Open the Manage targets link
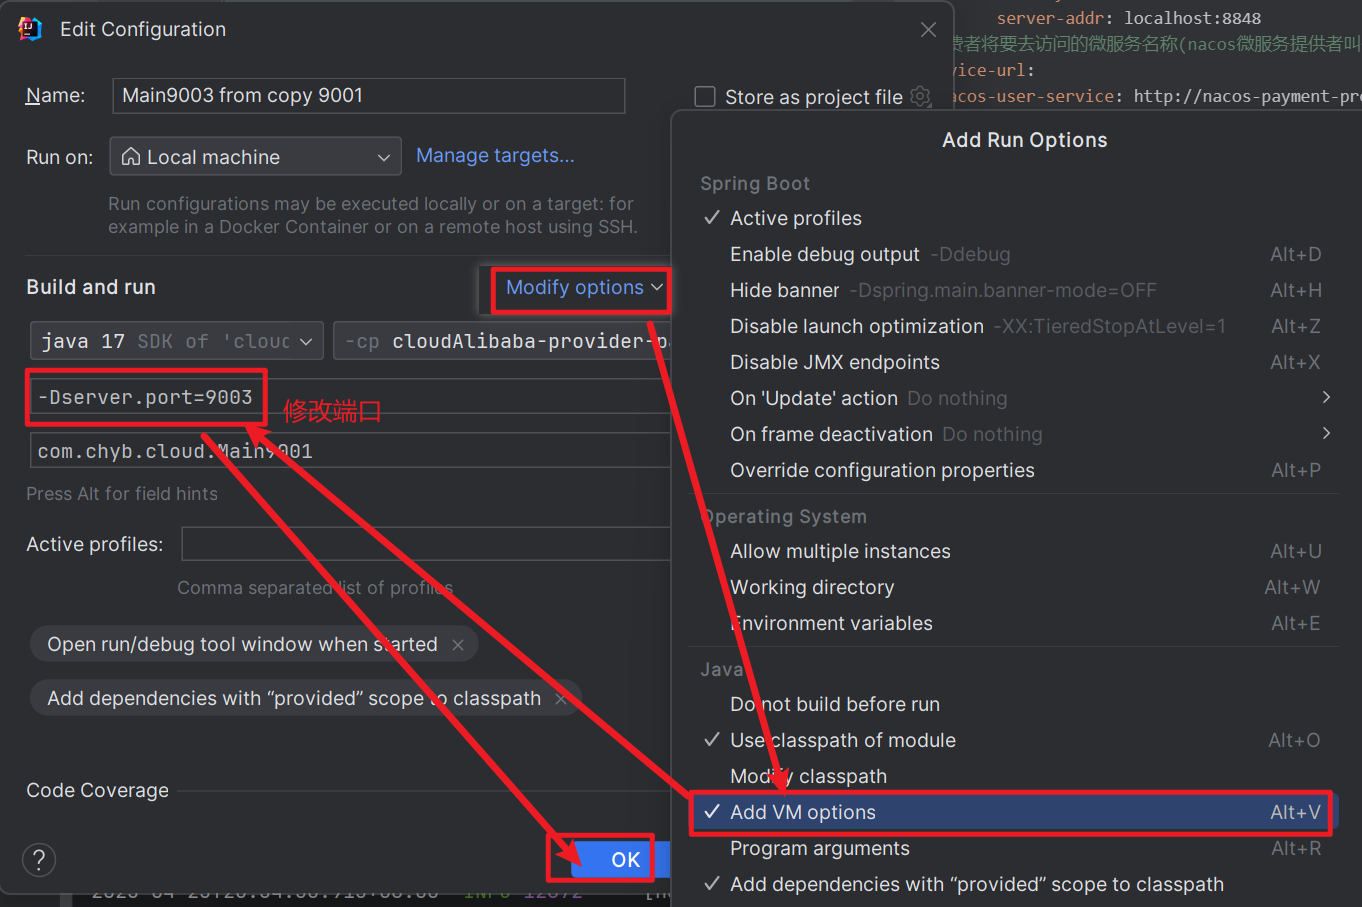 495,156
